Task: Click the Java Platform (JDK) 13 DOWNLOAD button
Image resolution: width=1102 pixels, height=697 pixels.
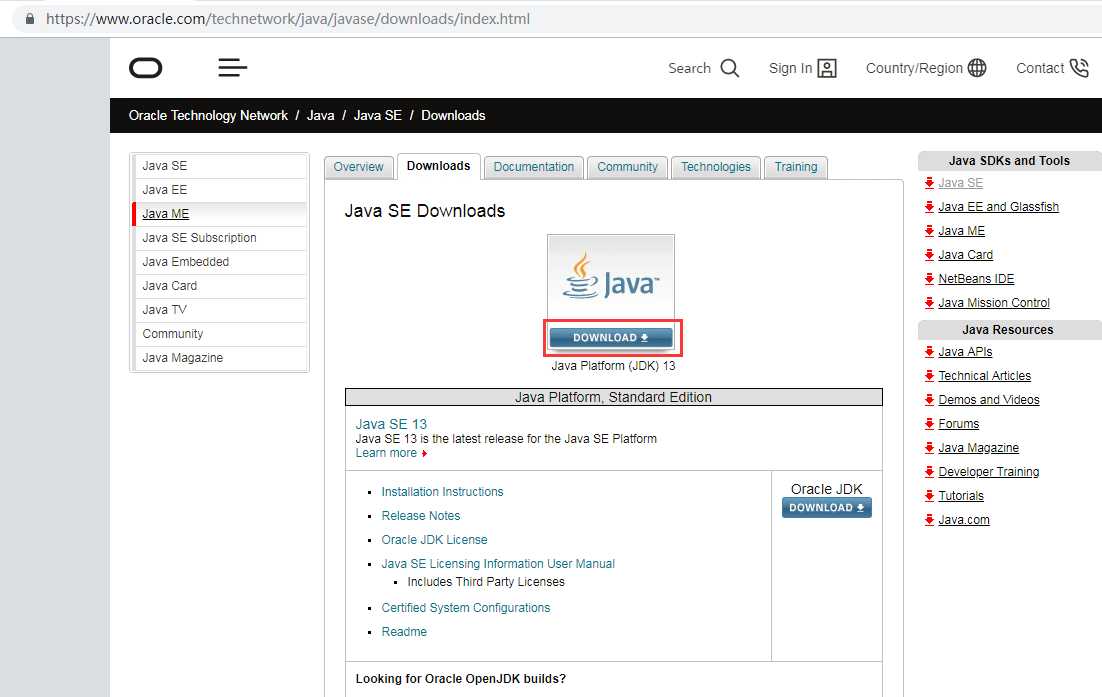Action: pyautogui.click(x=611, y=338)
